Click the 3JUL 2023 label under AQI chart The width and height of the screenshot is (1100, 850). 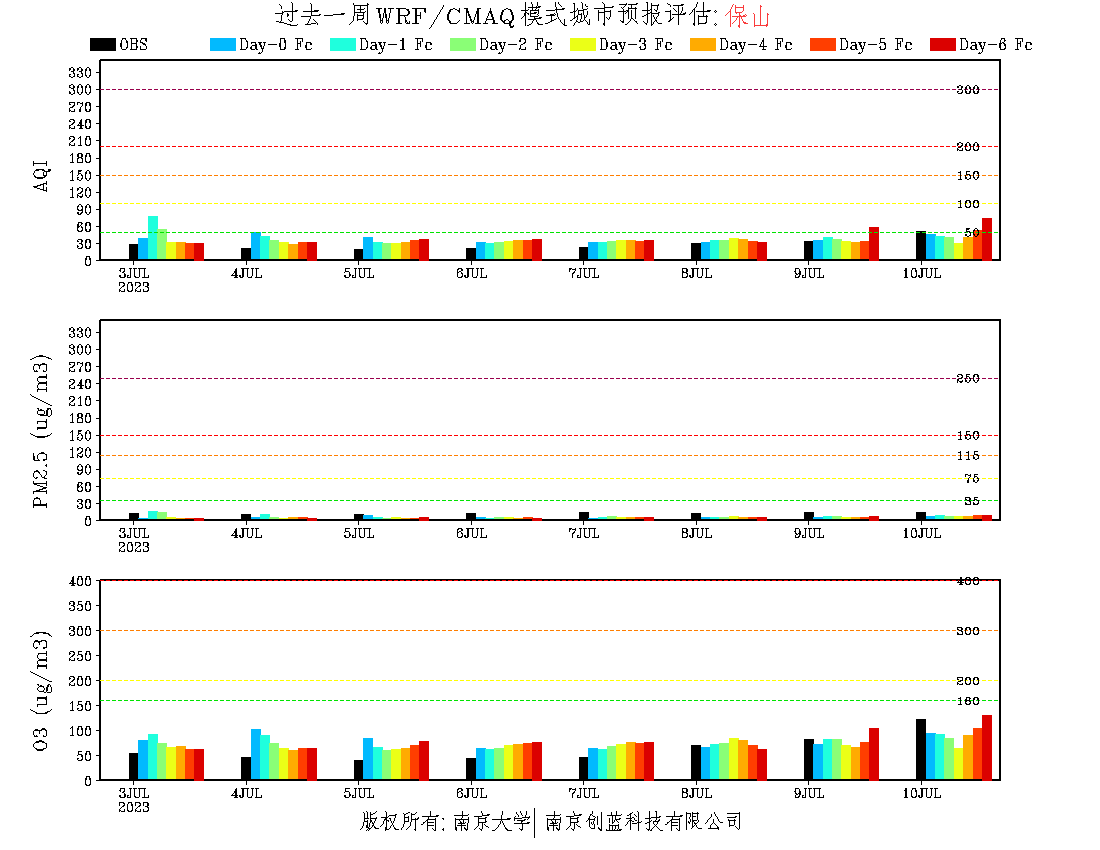133,280
